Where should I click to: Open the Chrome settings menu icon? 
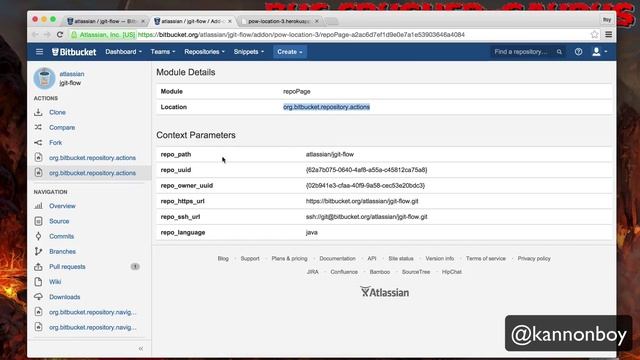point(608,35)
